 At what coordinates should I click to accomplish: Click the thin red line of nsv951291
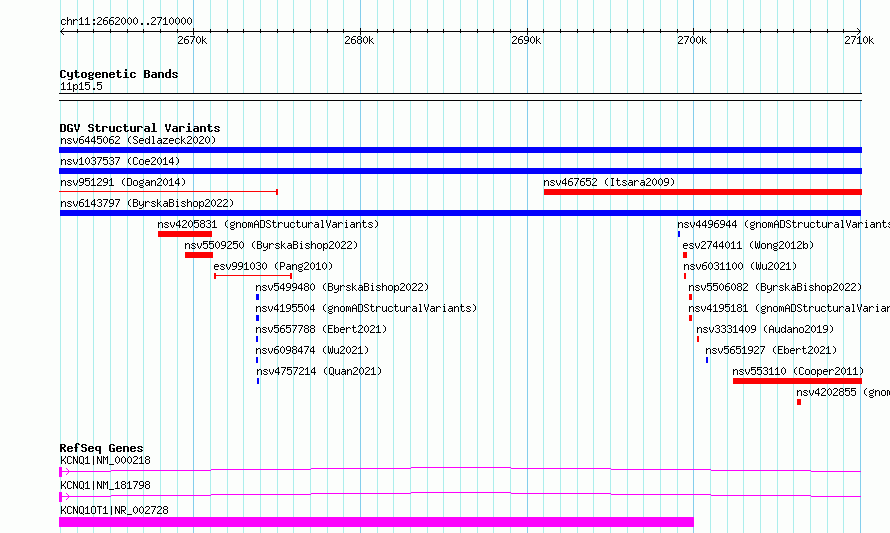[x=169, y=192]
